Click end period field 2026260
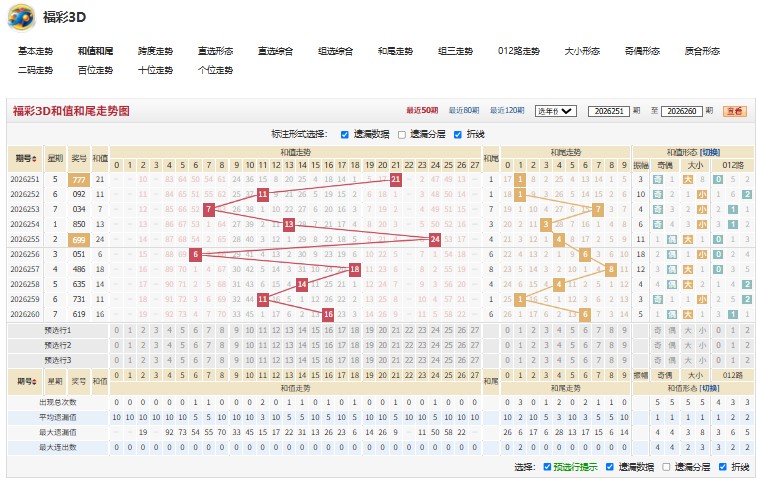Image resolution: width=758 pixels, height=479 pixels. tap(681, 111)
